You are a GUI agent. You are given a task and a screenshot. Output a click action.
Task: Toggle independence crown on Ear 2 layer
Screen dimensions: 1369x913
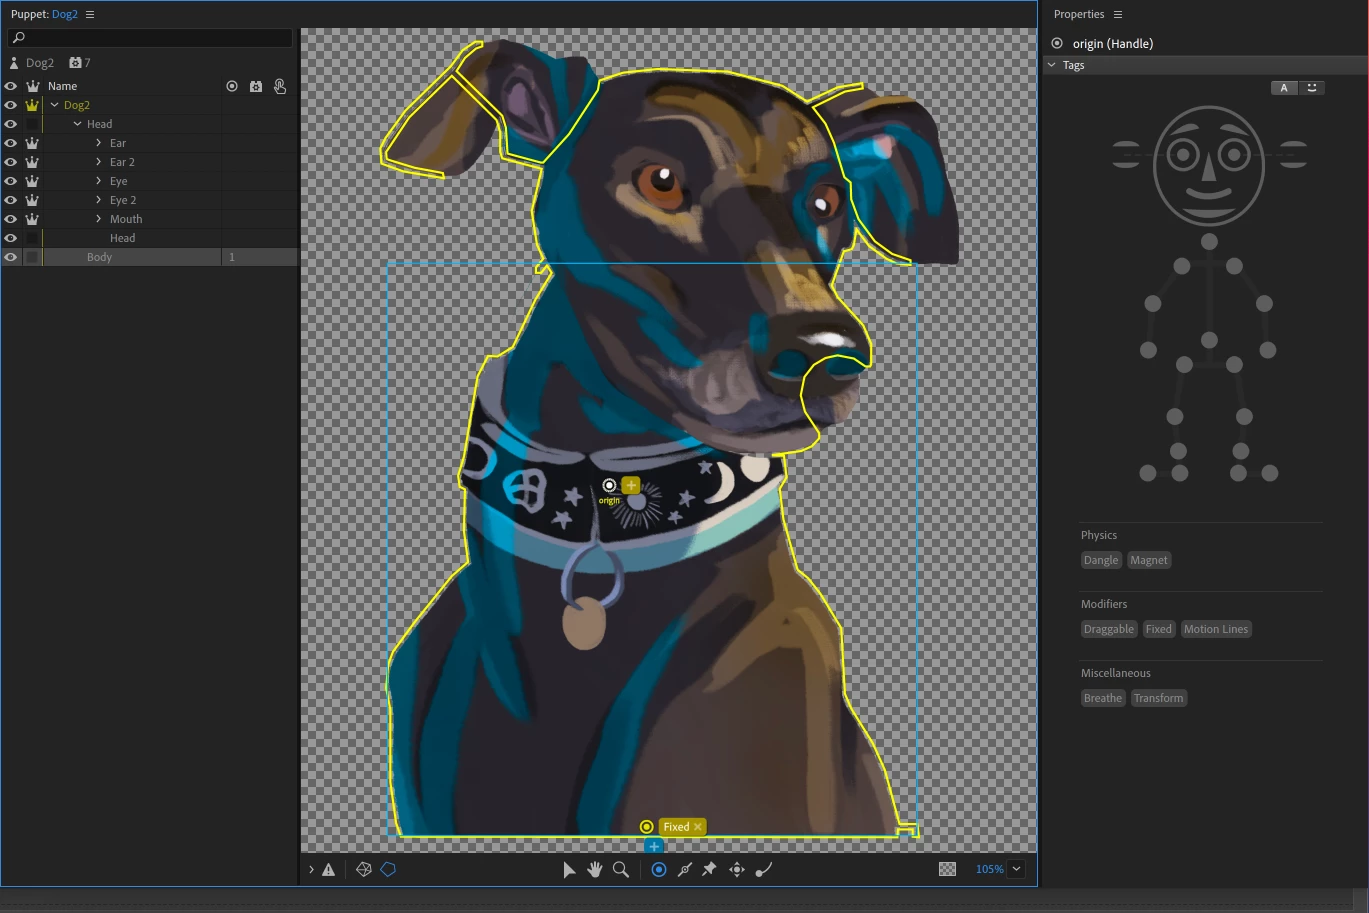(x=32, y=162)
